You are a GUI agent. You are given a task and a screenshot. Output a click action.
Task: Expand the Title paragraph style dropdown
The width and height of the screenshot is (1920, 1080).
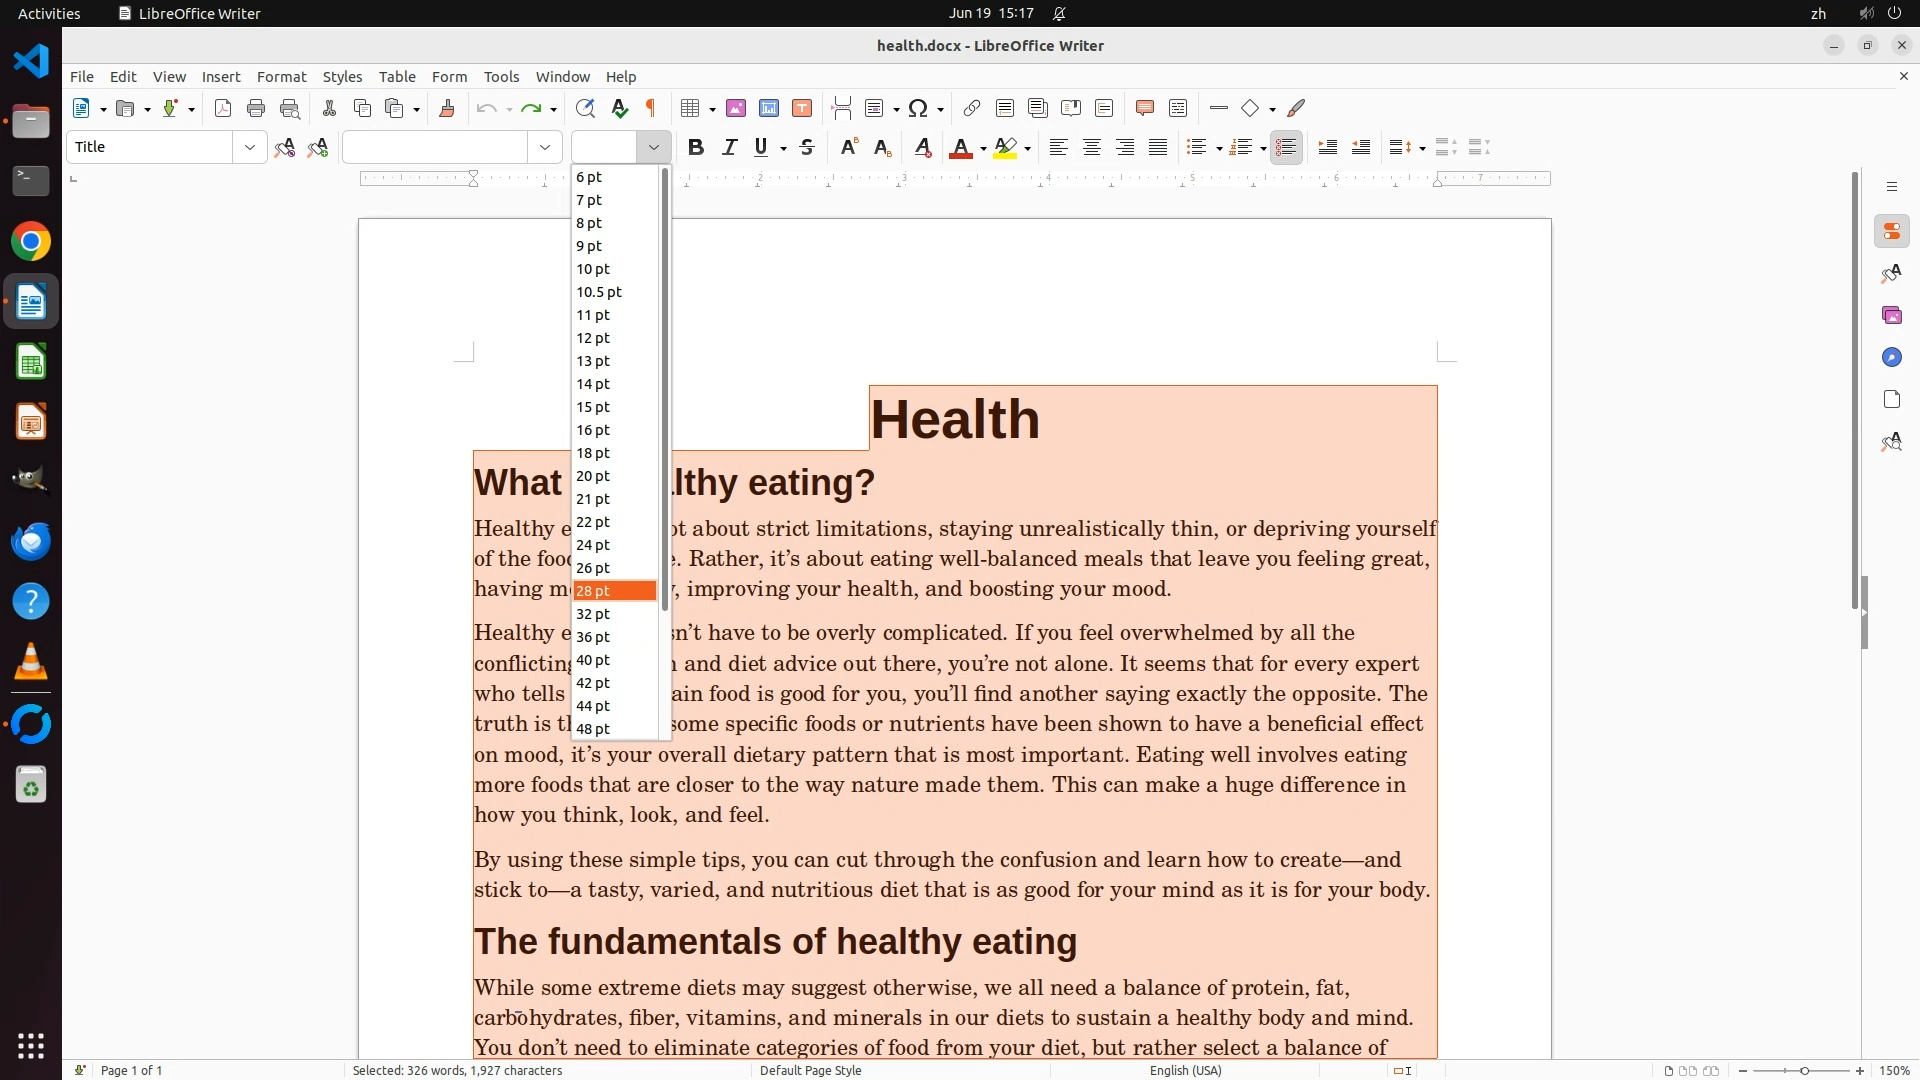coord(249,148)
